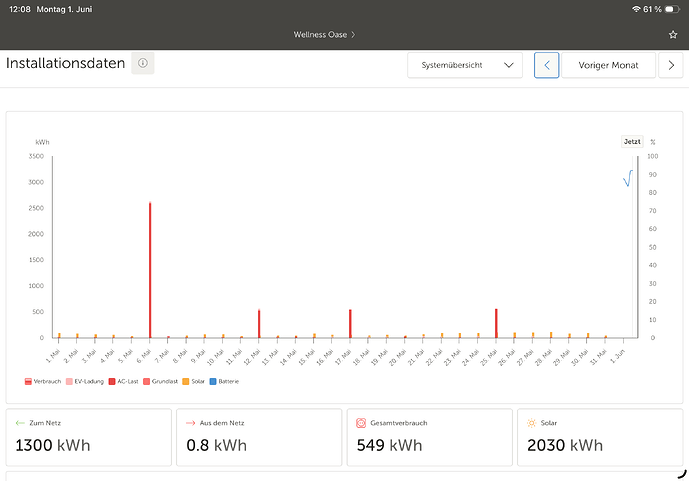
Task: Open Wellness Oase installation selector
Action: click(x=324, y=35)
